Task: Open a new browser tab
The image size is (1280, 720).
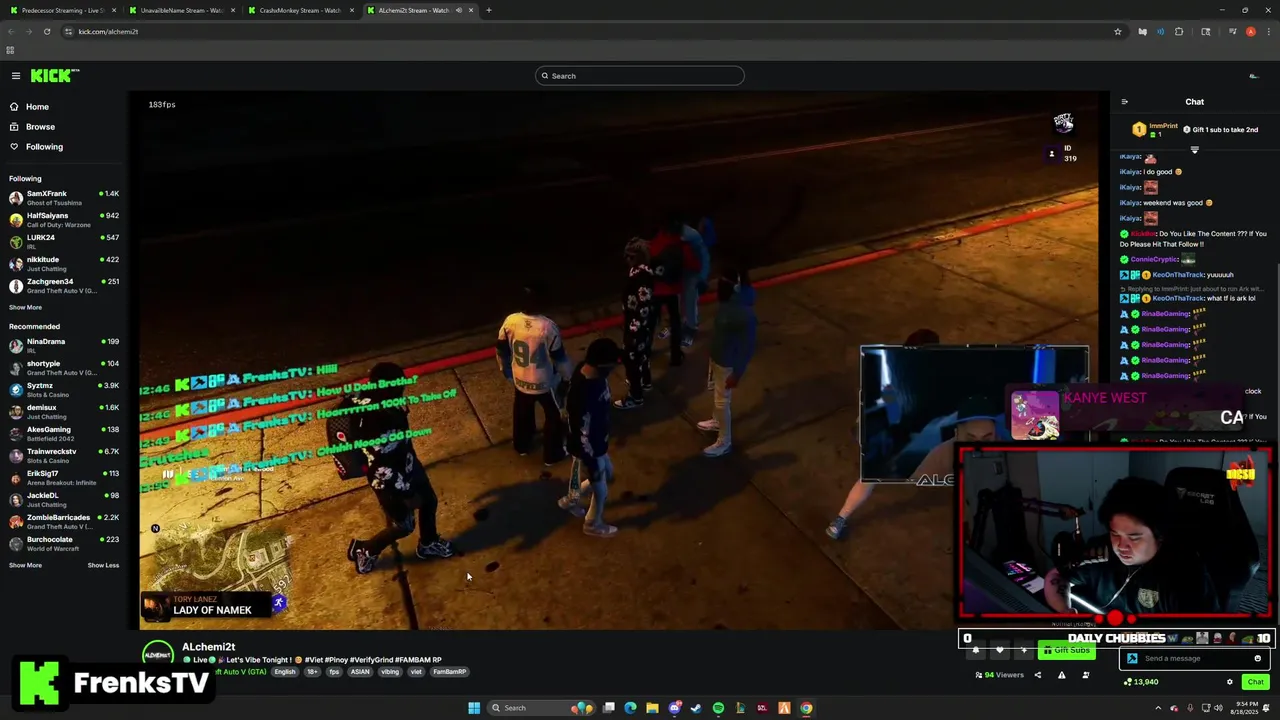Action: click(488, 10)
